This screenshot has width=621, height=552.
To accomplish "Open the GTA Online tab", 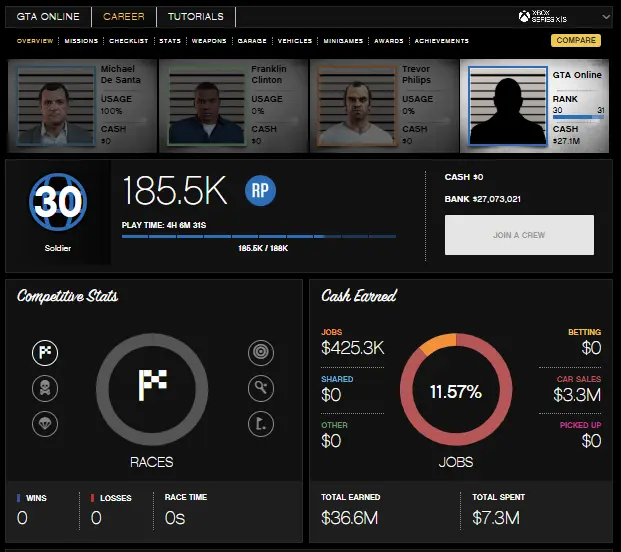I will 48,17.
